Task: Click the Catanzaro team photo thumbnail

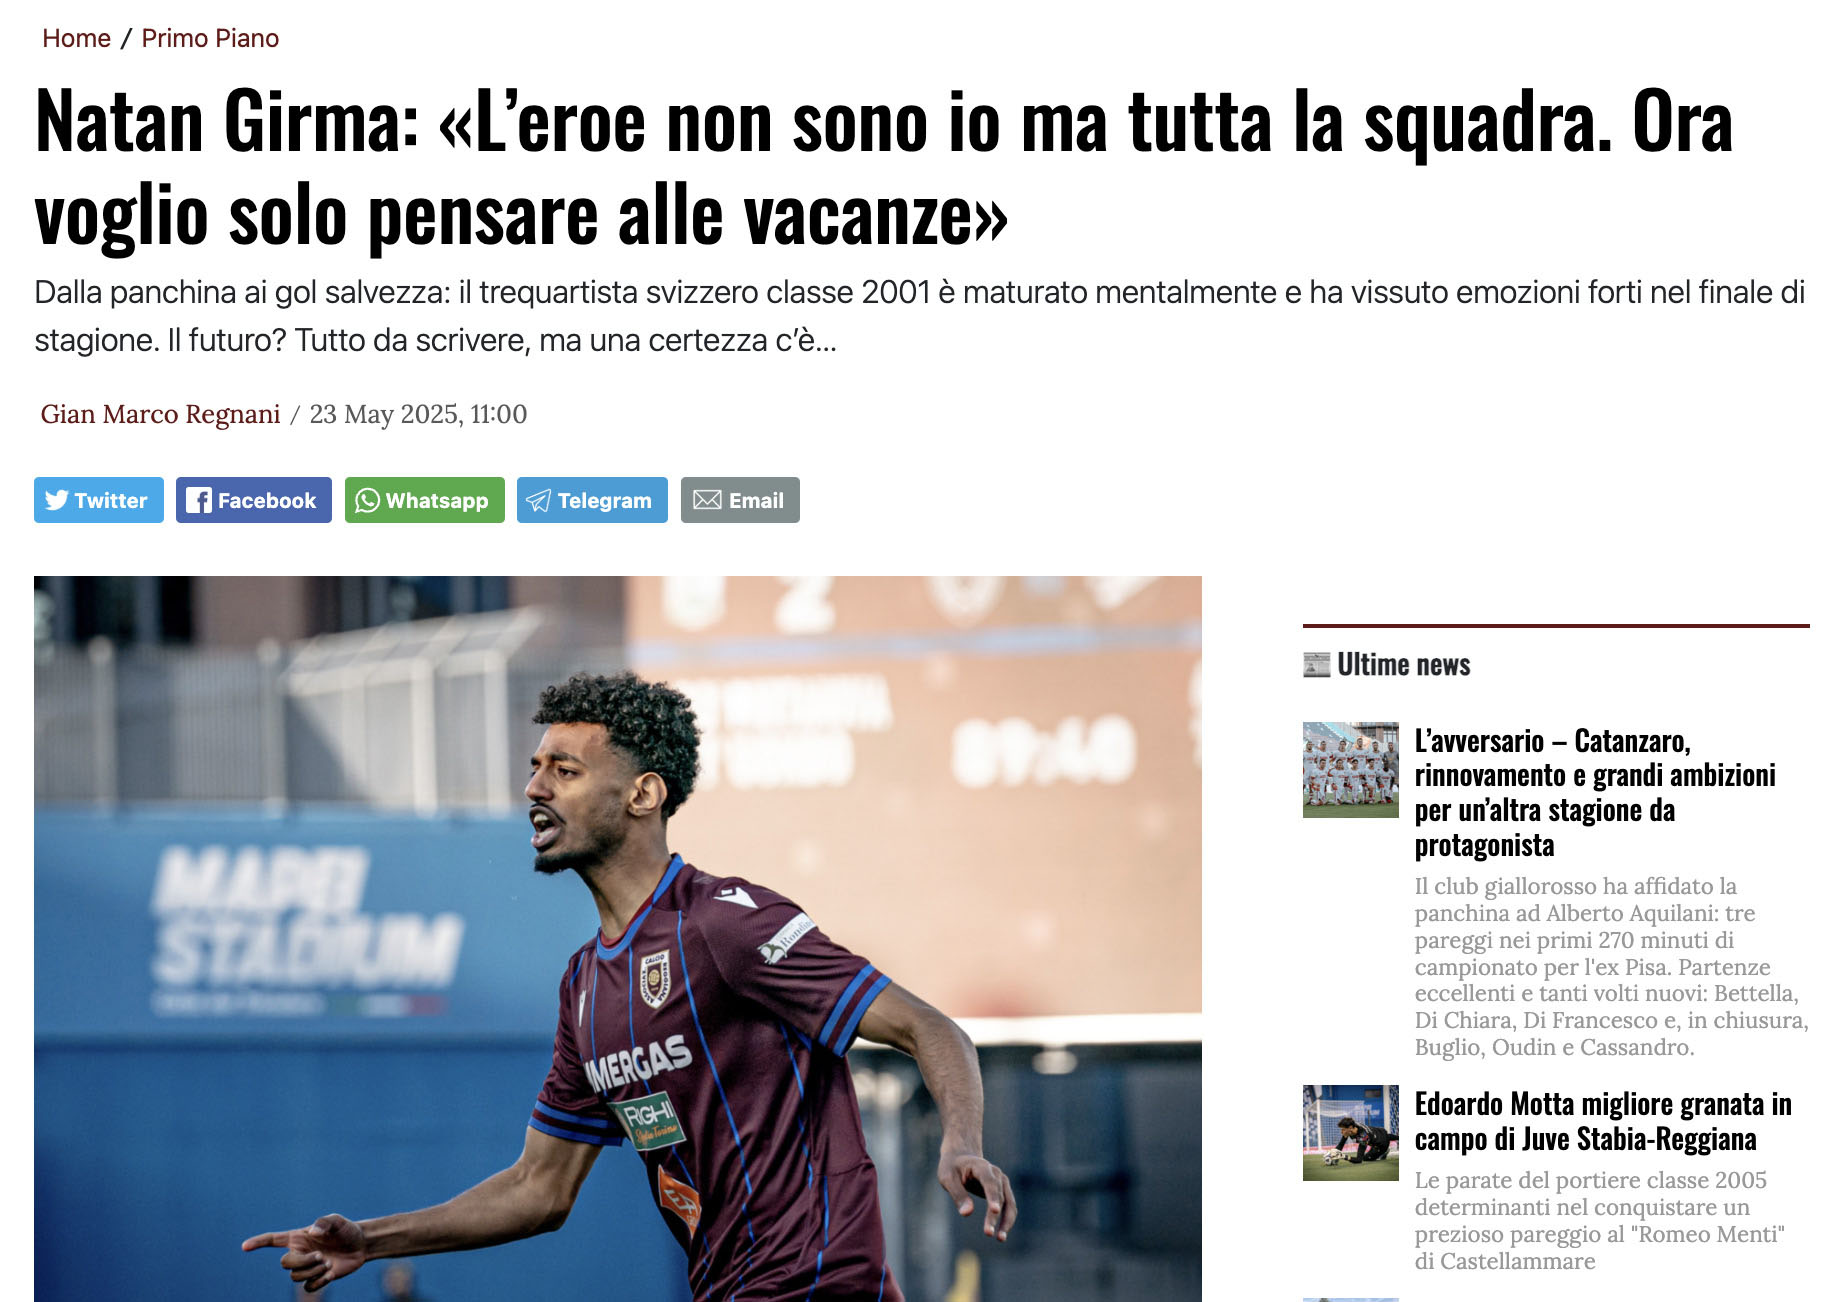Action: (1350, 770)
